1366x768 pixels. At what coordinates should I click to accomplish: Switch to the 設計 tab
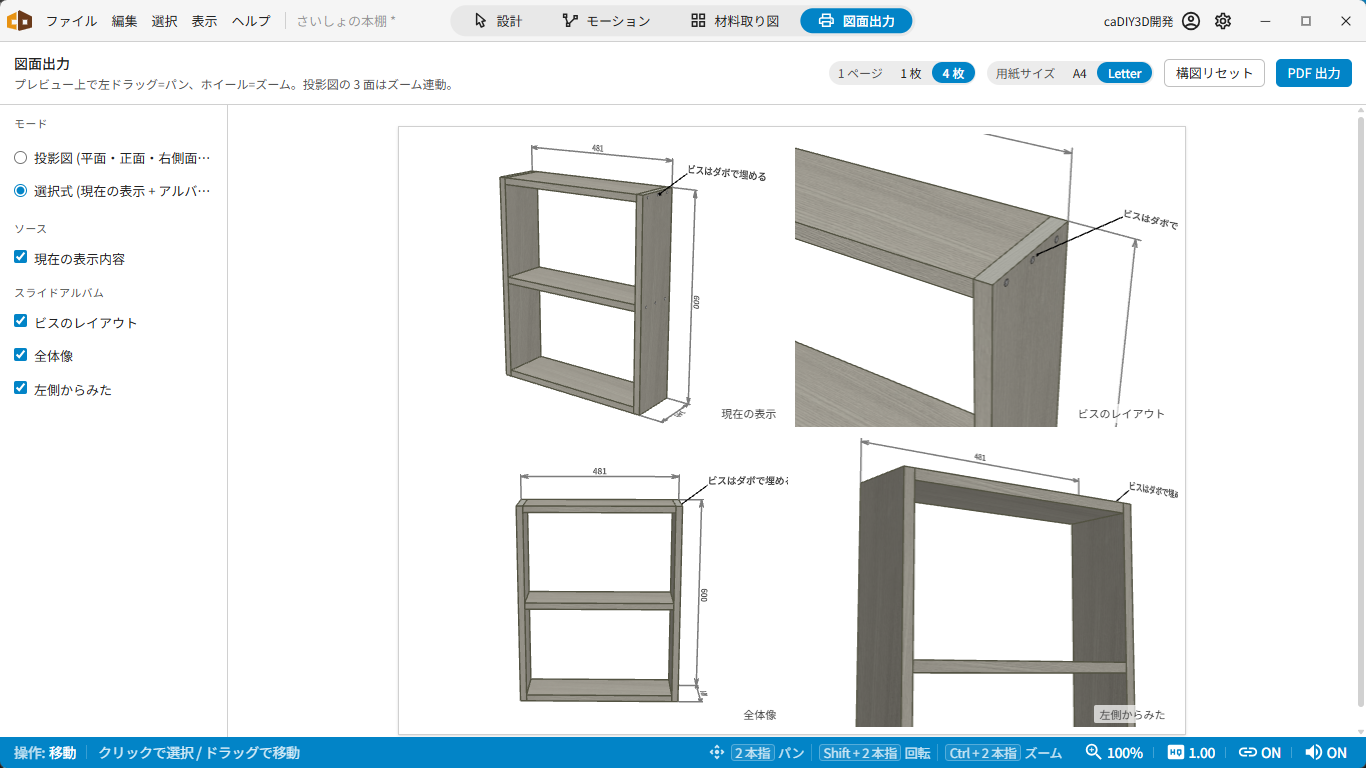tap(497, 21)
